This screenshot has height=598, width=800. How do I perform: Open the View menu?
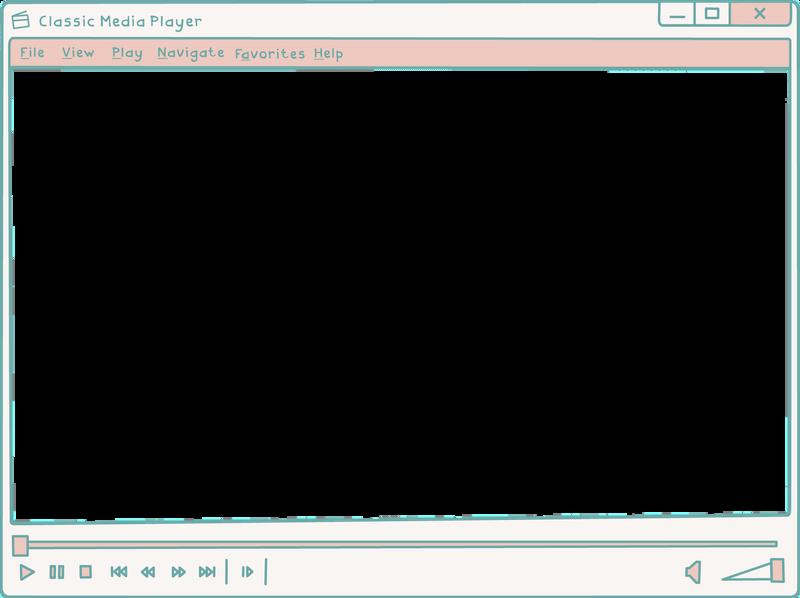coord(78,53)
